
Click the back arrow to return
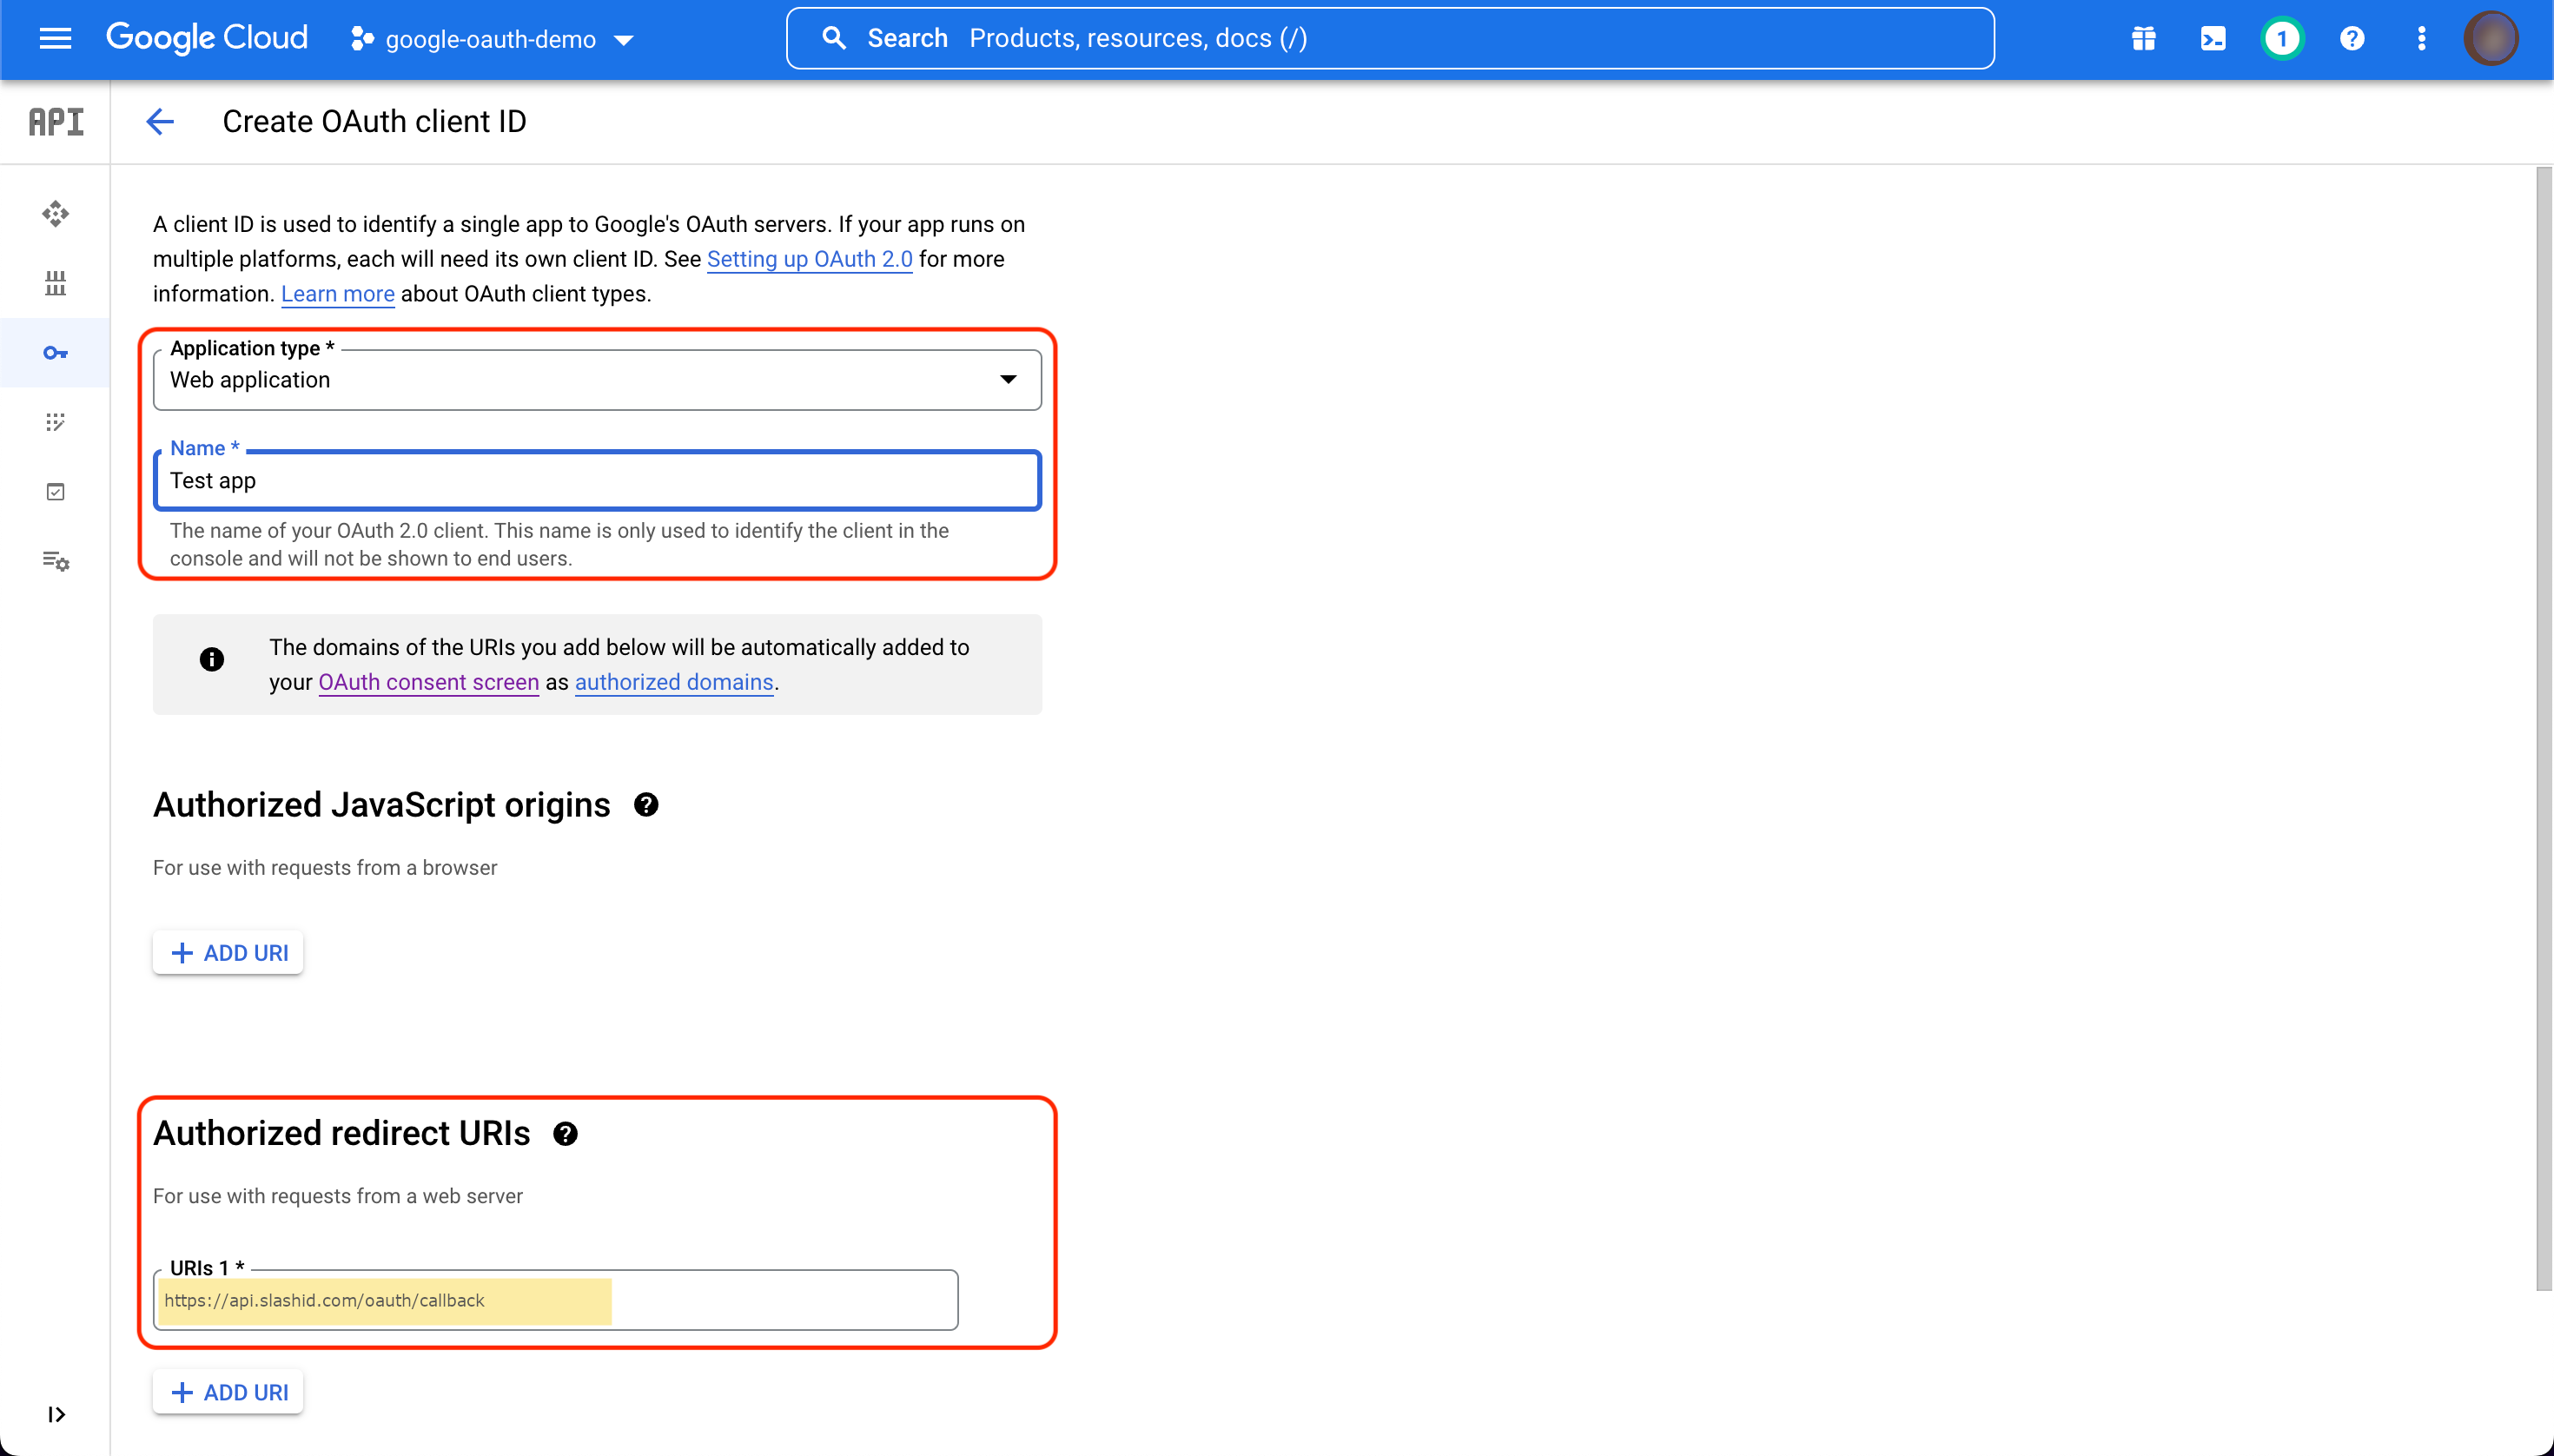pos(160,121)
